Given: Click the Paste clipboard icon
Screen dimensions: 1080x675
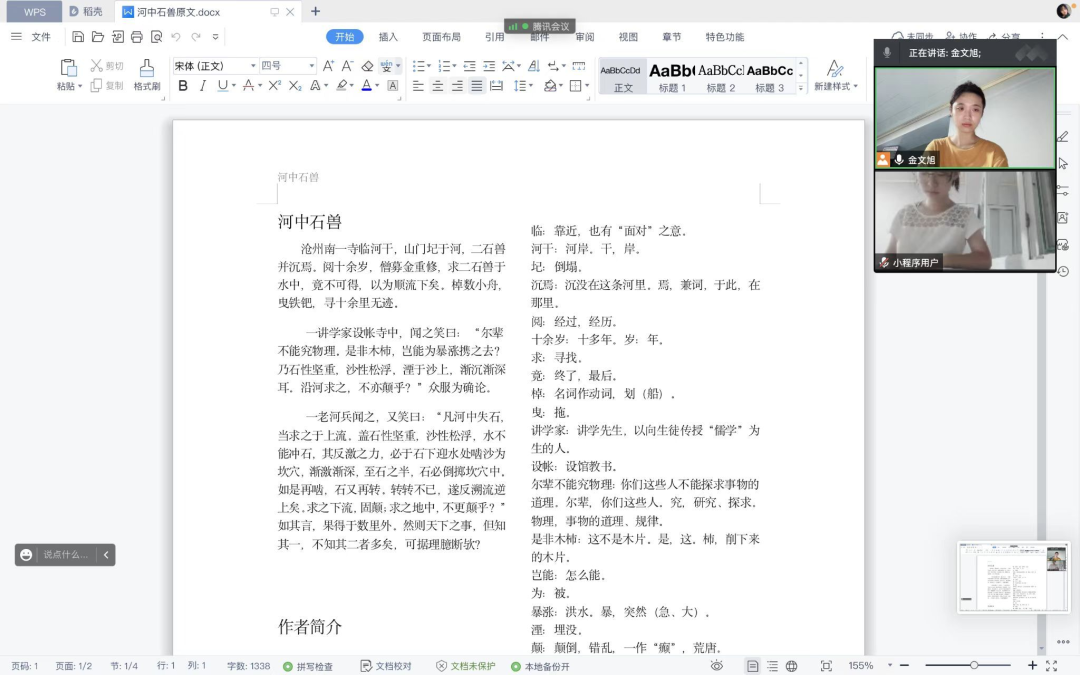Looking at the screenshot, I should 68,68.
